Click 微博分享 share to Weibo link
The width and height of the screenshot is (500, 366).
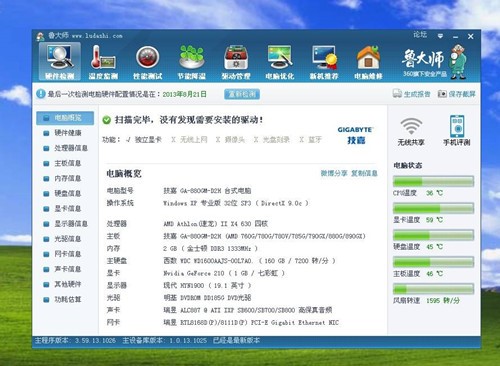pos(334,173)
